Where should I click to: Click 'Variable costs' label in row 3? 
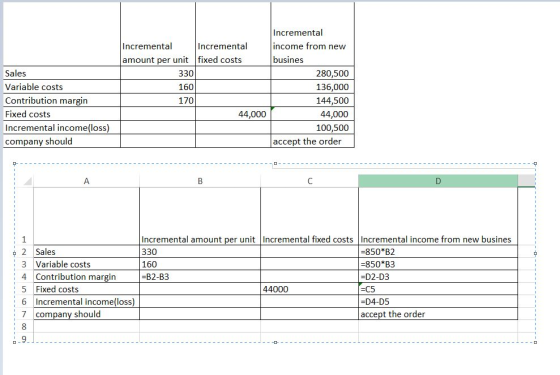63,264
